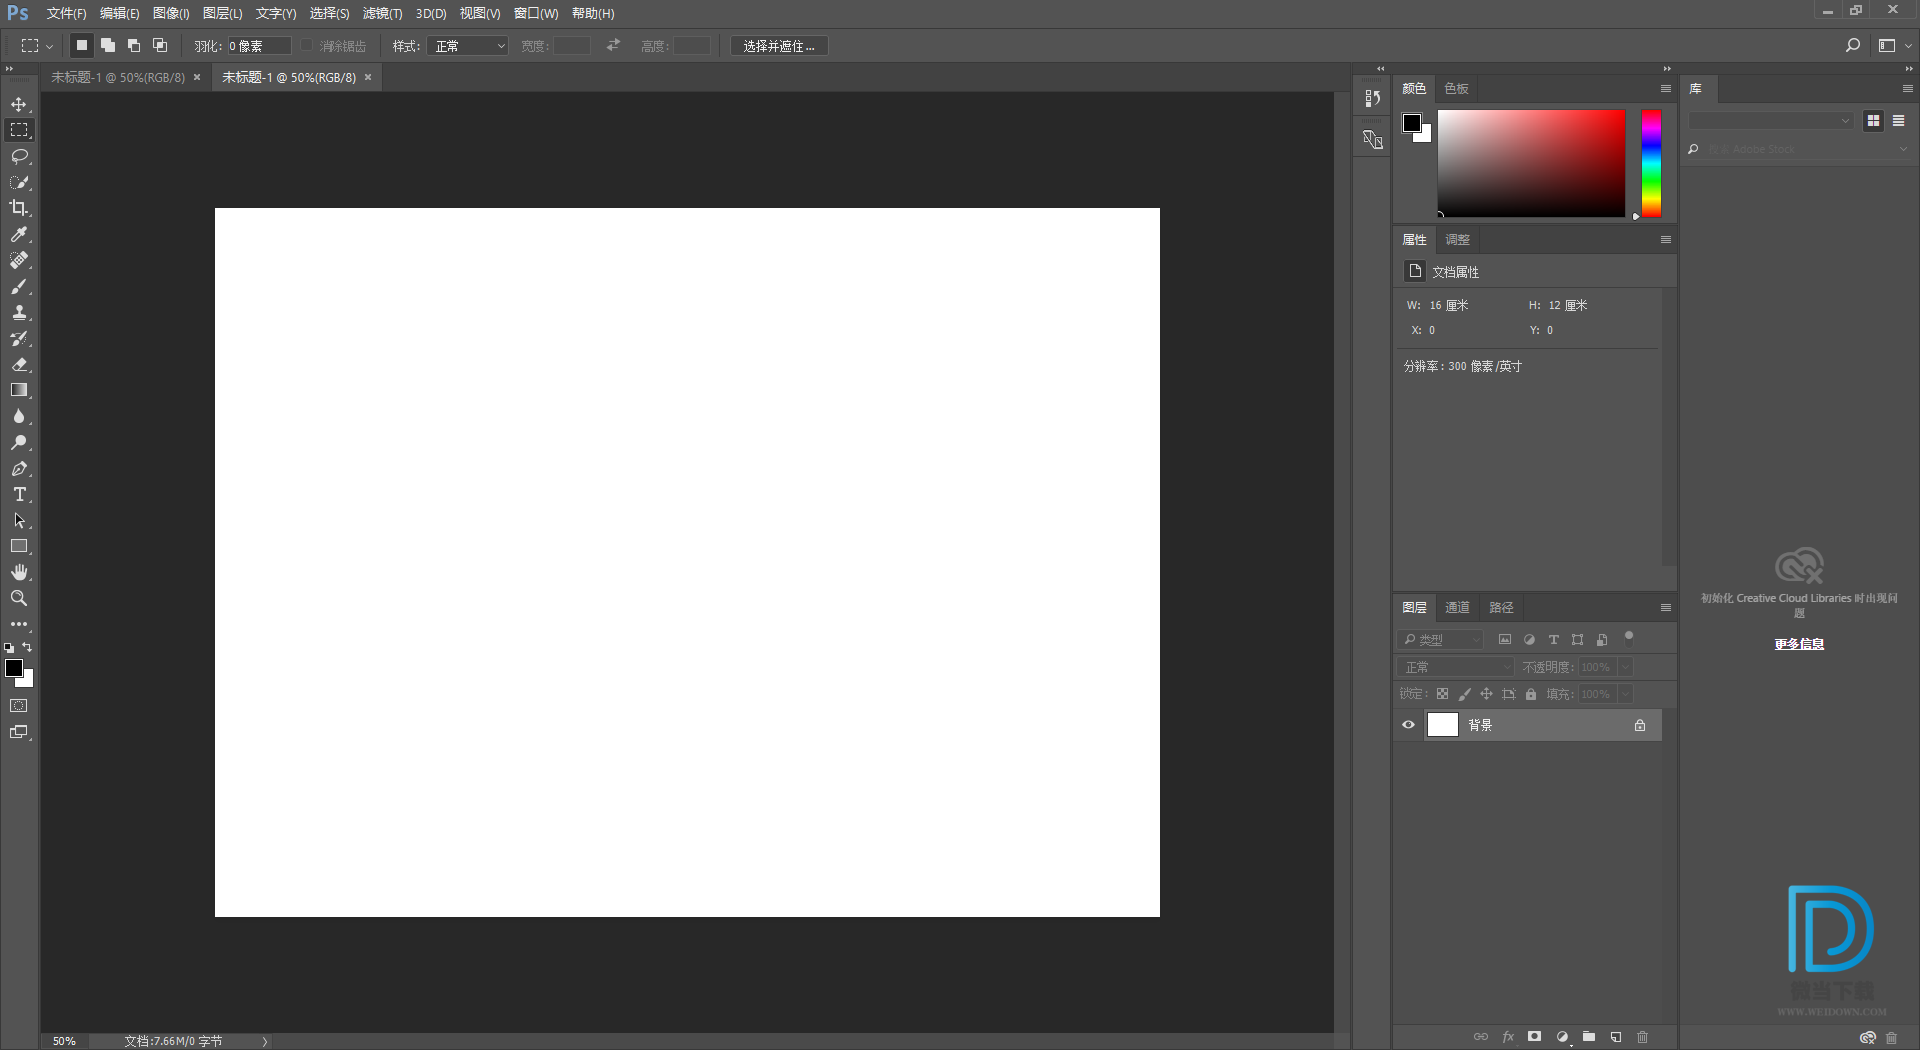Open the layer filter 类型 dropdown
The height and width of the screenshot is (1050, 1920).
point(1441,639)
